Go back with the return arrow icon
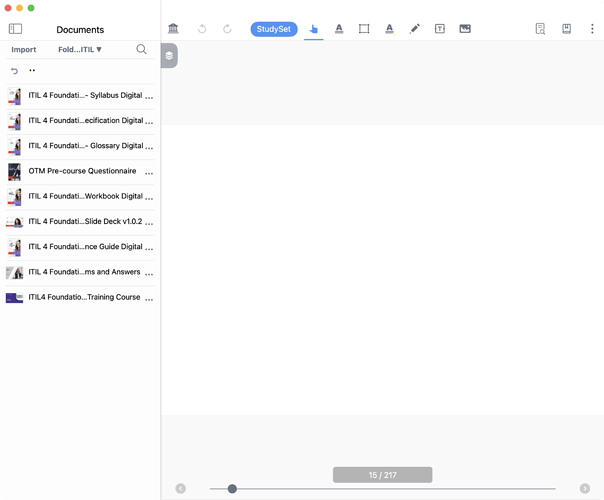 point(14,71)
